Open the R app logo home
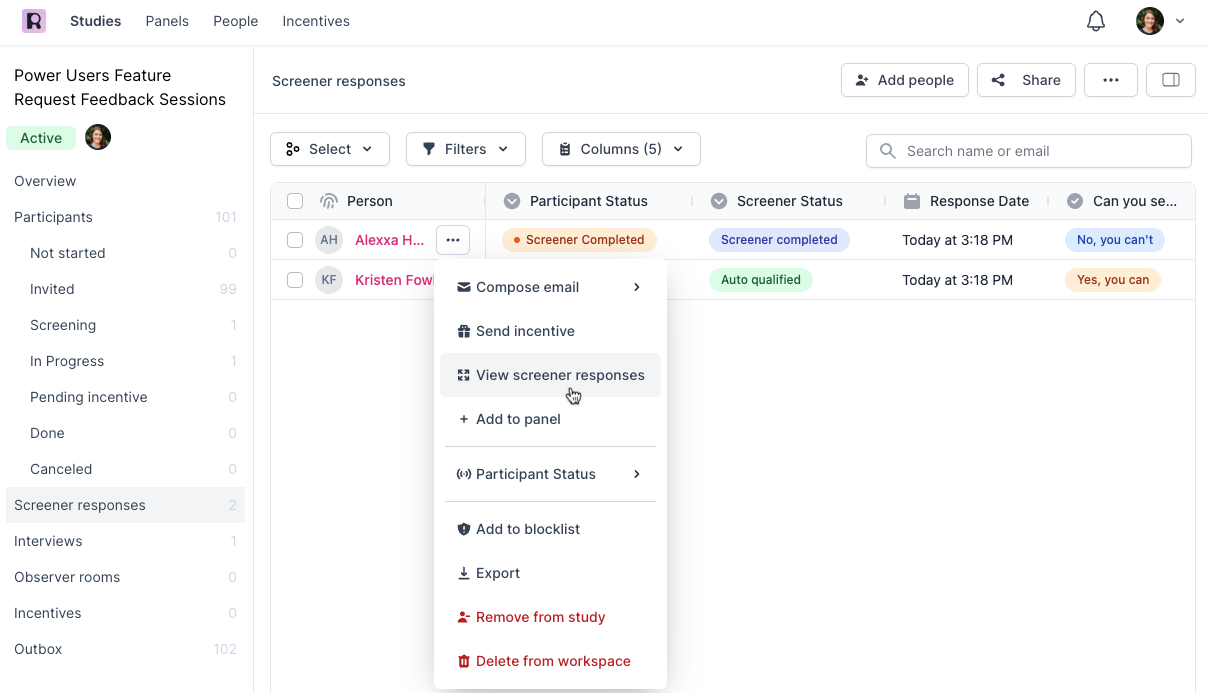This screenshot has width=1209, height=693. tap(34, 21)
